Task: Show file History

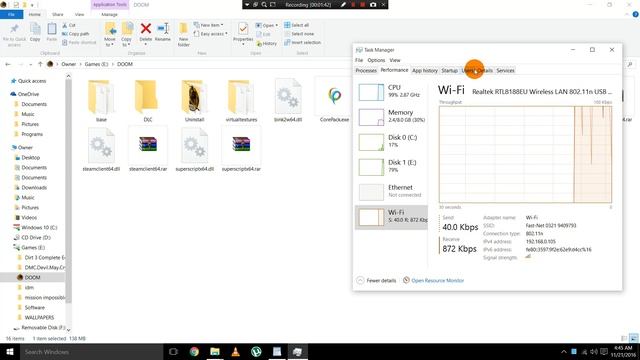Action: pos(267,43)
